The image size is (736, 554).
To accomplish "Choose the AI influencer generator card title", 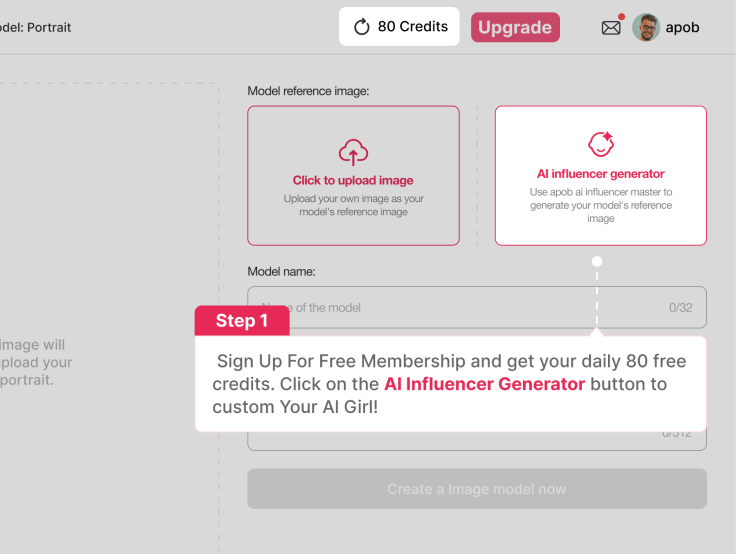I will [x=600, y=174].
